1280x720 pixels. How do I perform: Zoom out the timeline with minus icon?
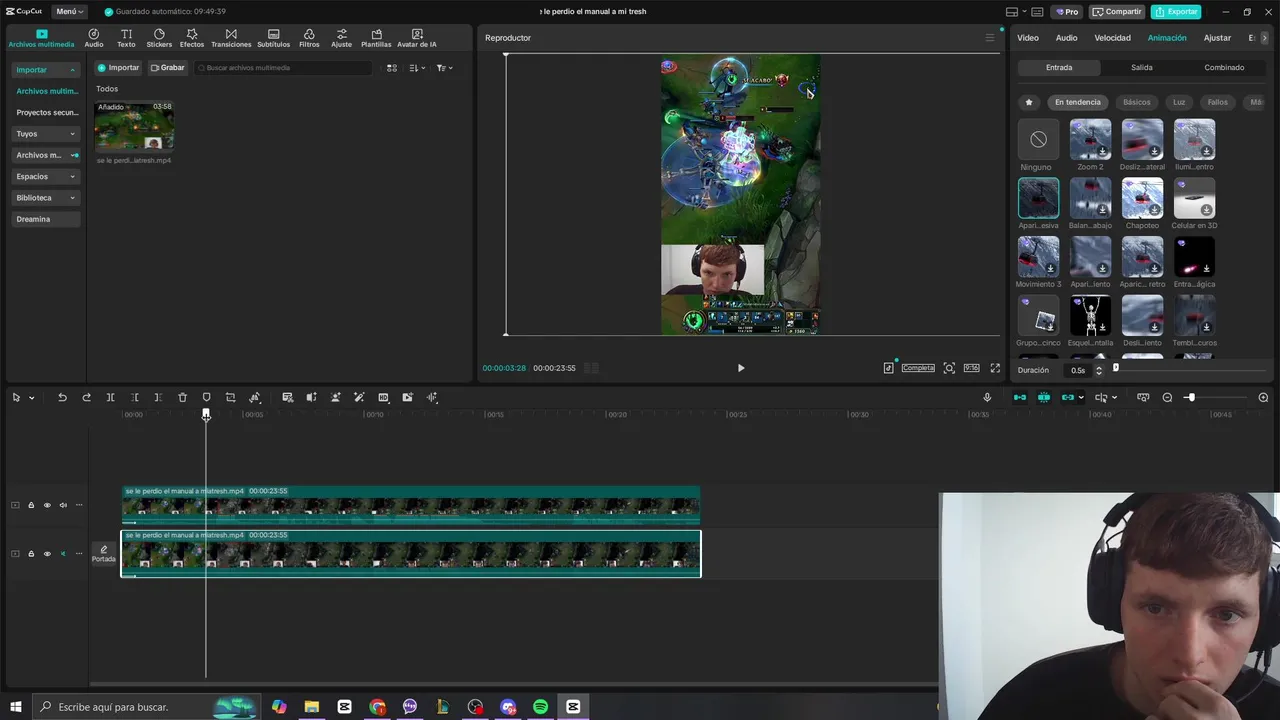coord(1167,397)
